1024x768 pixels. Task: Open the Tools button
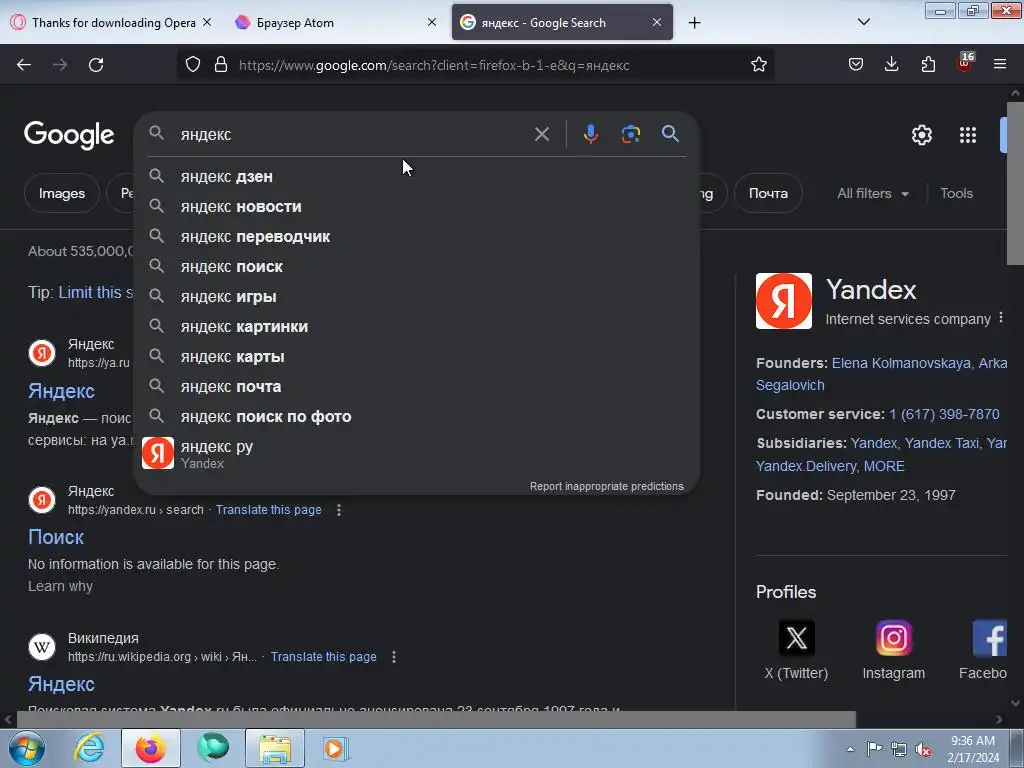pos(956,193)
